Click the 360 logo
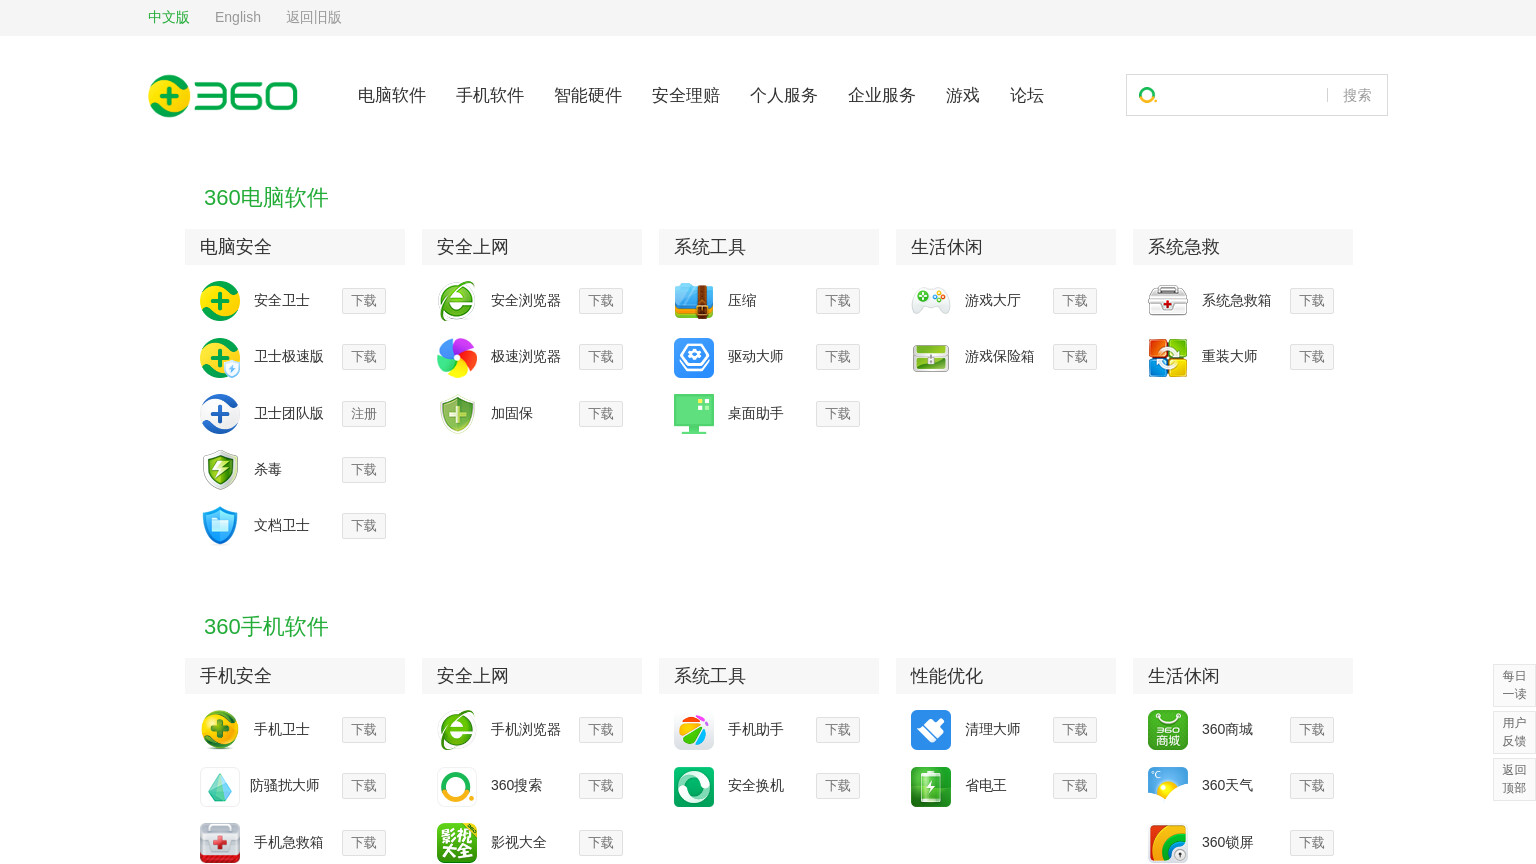 coord(223,96)
